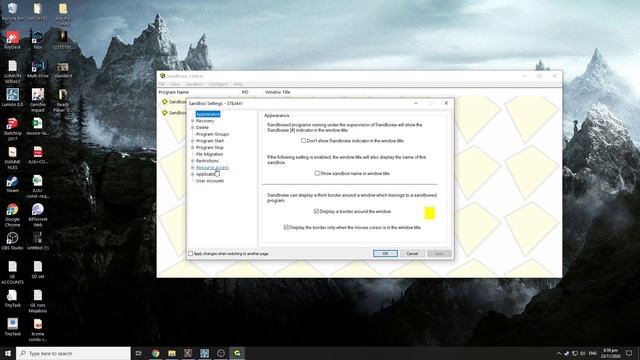Open the SketchUp 2017 desktop shortcut
This screenshot has height=360, width=640.
[x=12, y=129]
